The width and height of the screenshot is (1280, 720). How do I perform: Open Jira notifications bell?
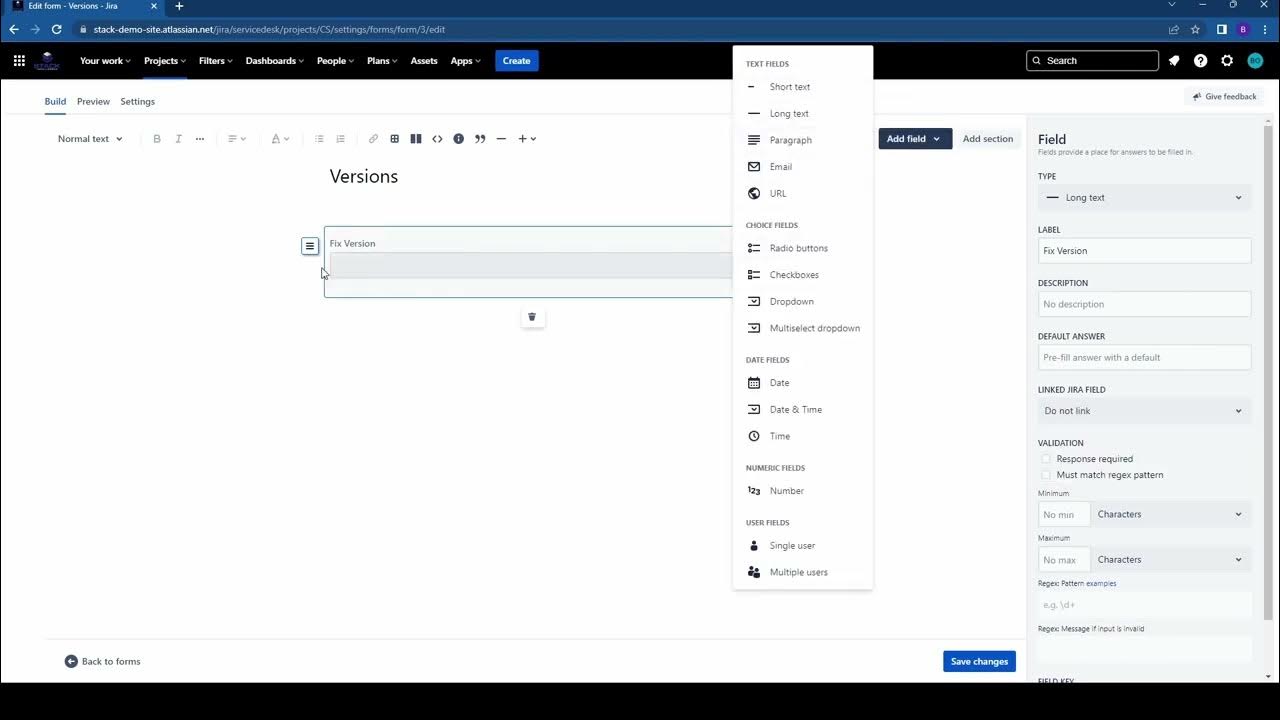pyautogui.click(x=1174, y=61)
